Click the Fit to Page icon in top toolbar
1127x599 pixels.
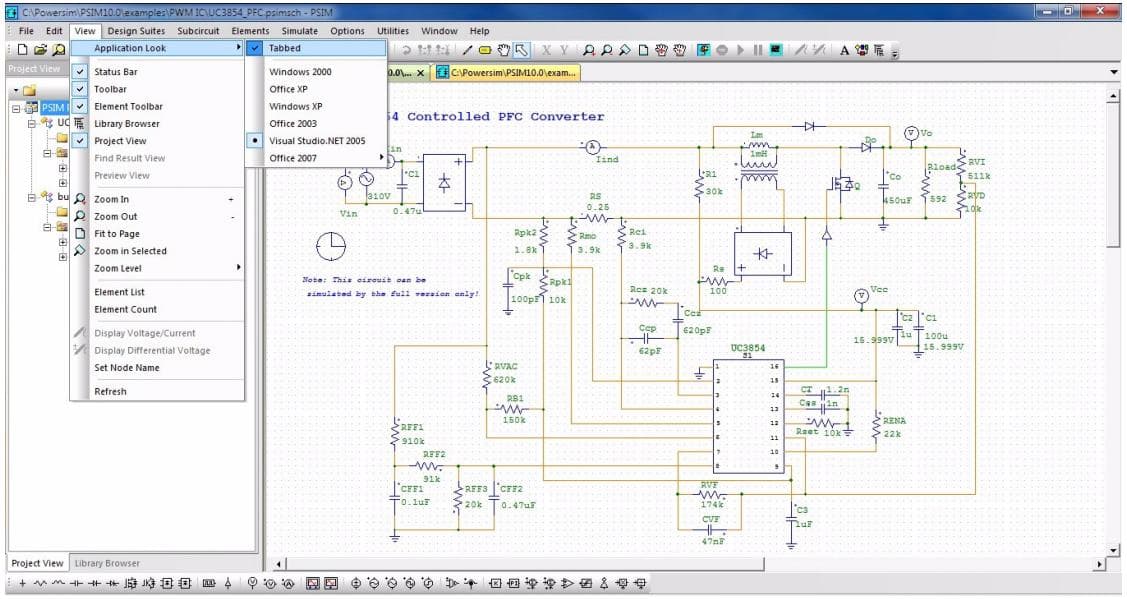(643, 50)
